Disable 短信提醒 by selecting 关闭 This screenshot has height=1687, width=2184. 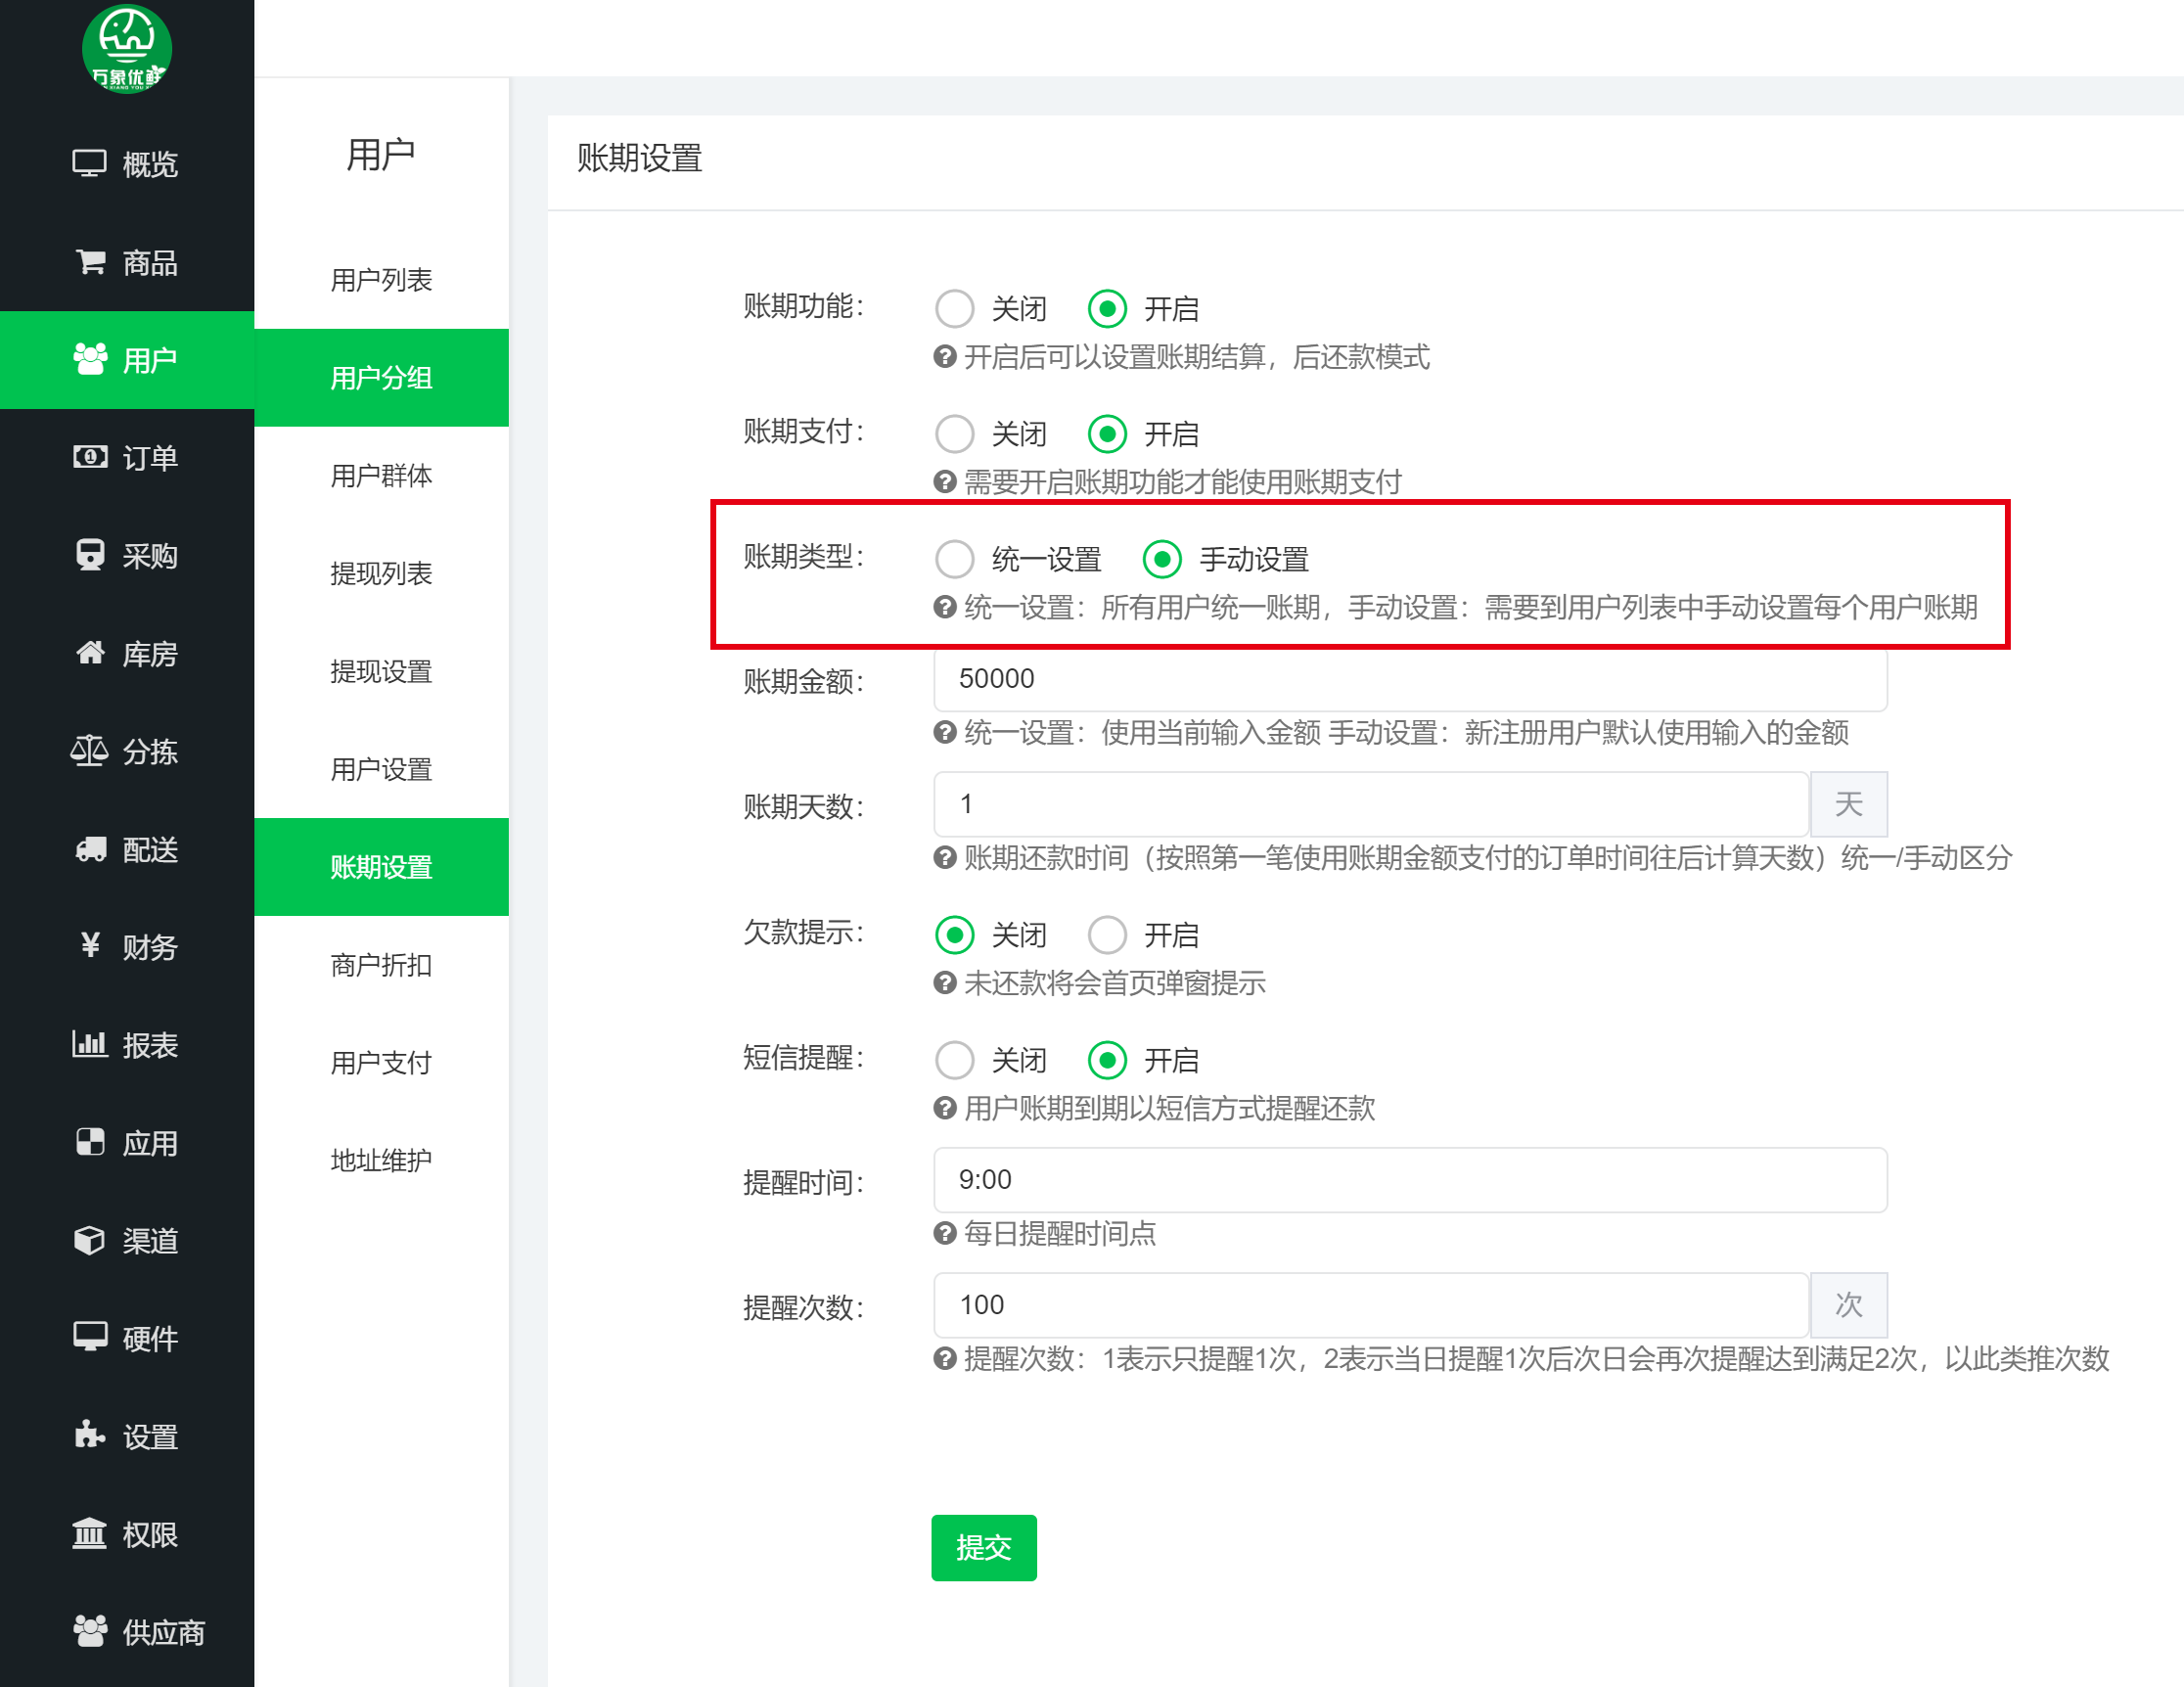click(955, 1059)
